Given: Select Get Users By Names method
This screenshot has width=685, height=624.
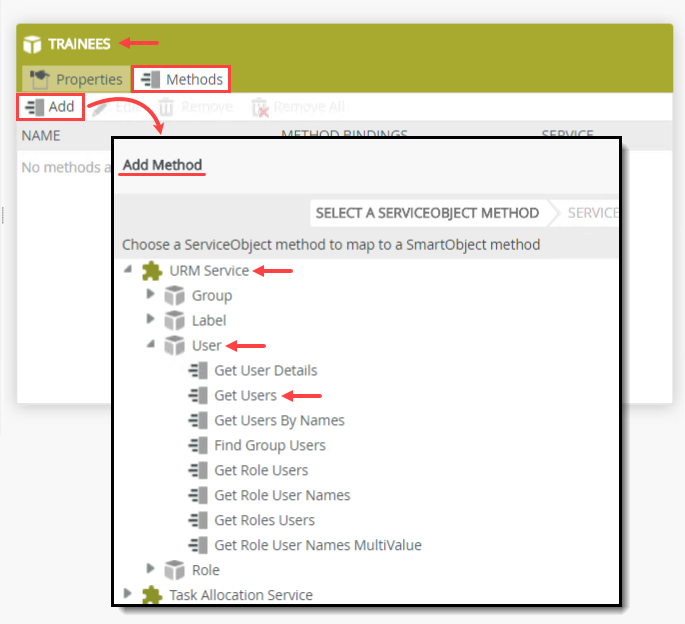Looking at the screenshot, I should 279,421.
